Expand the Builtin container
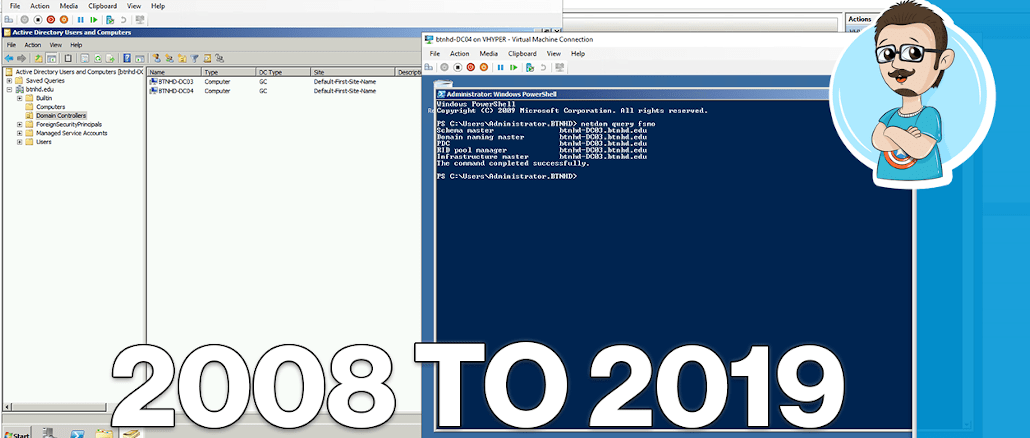The image size is (1030, 438). click(20, 98)
